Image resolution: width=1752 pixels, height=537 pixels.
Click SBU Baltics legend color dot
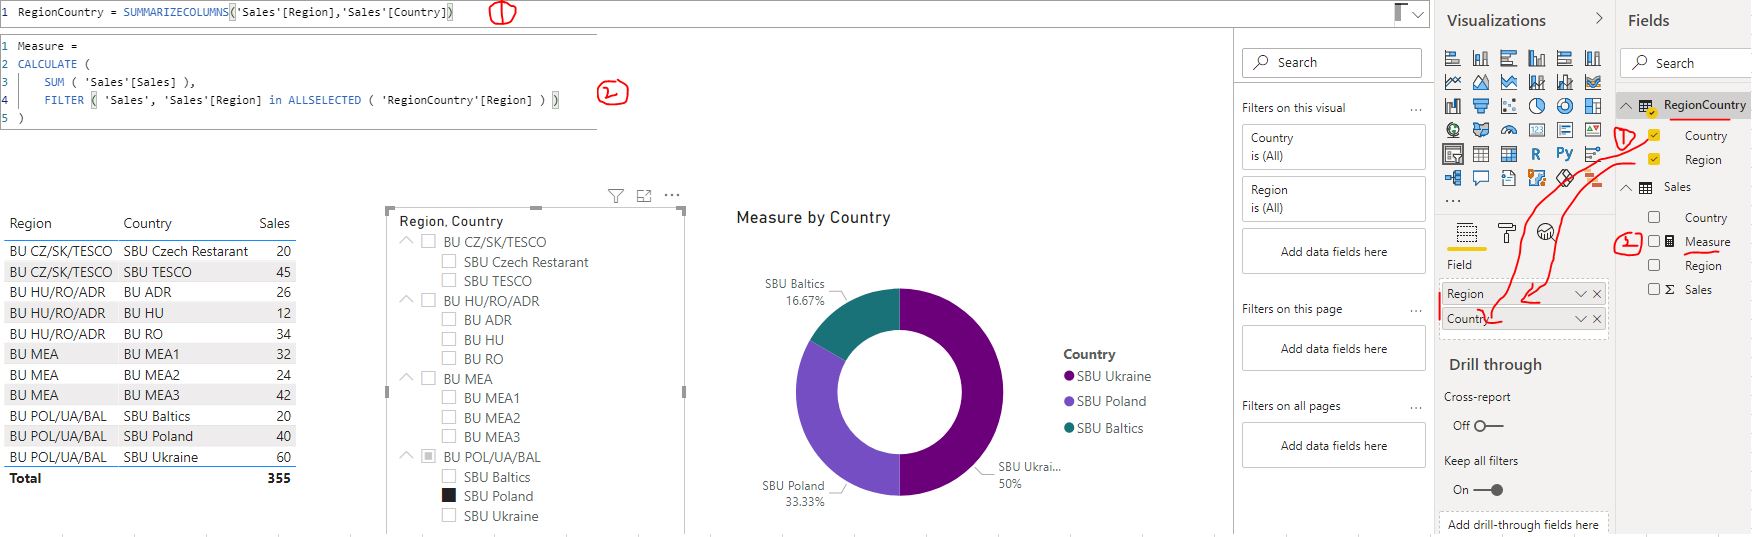pos(1069,428)
